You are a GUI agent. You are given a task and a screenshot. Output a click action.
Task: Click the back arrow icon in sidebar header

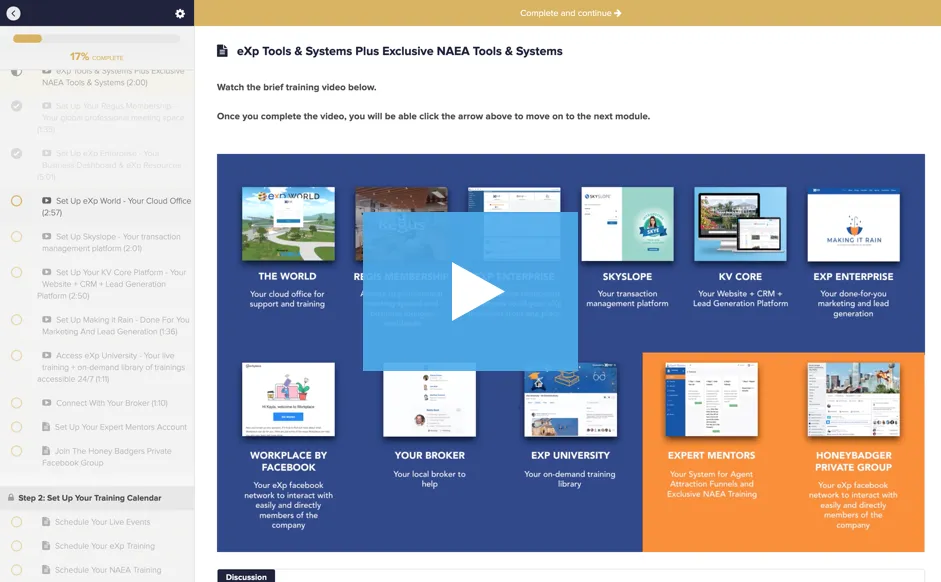pos(13,13)
